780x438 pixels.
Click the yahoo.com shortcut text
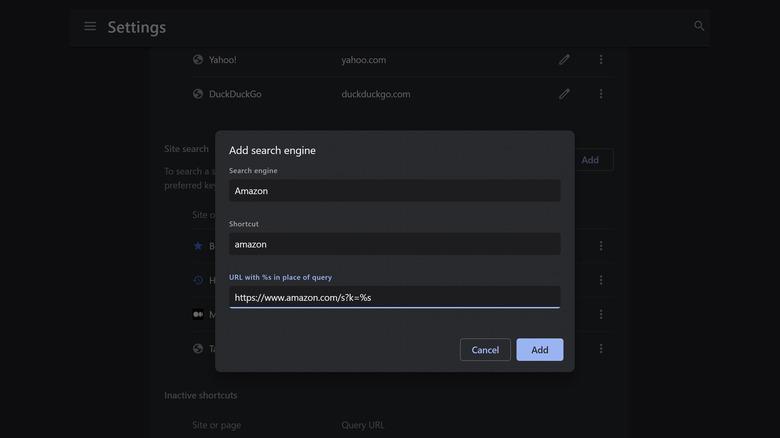[x=363, y=60]
